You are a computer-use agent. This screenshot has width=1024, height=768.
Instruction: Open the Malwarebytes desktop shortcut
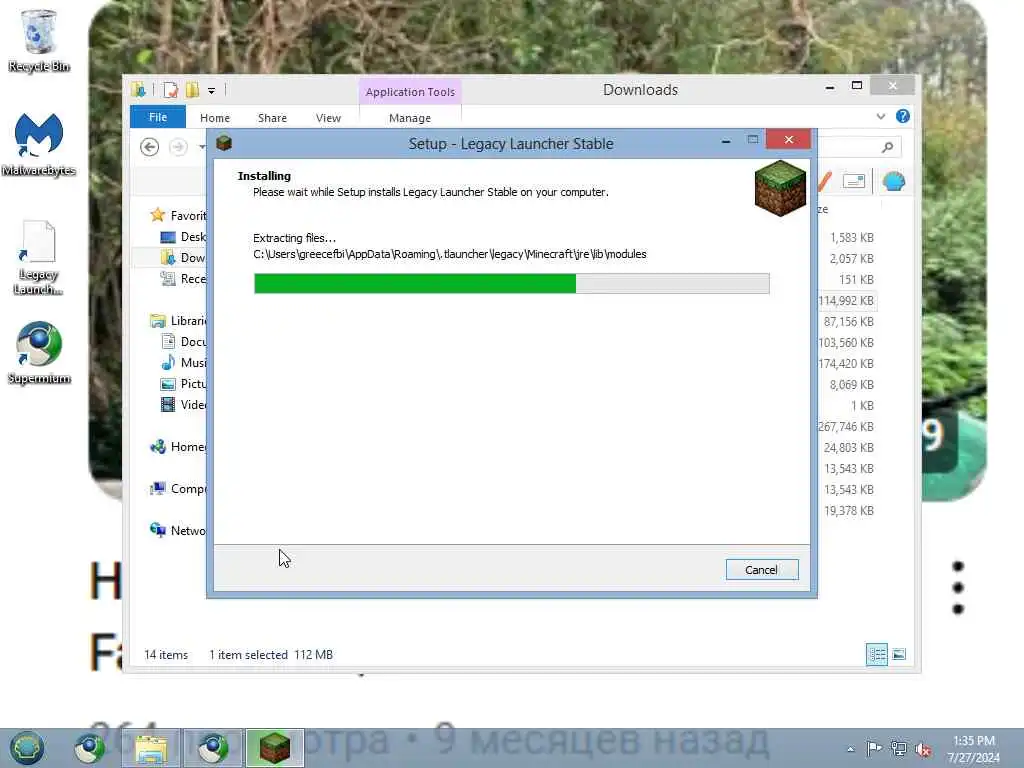click(x=39, y=145)
